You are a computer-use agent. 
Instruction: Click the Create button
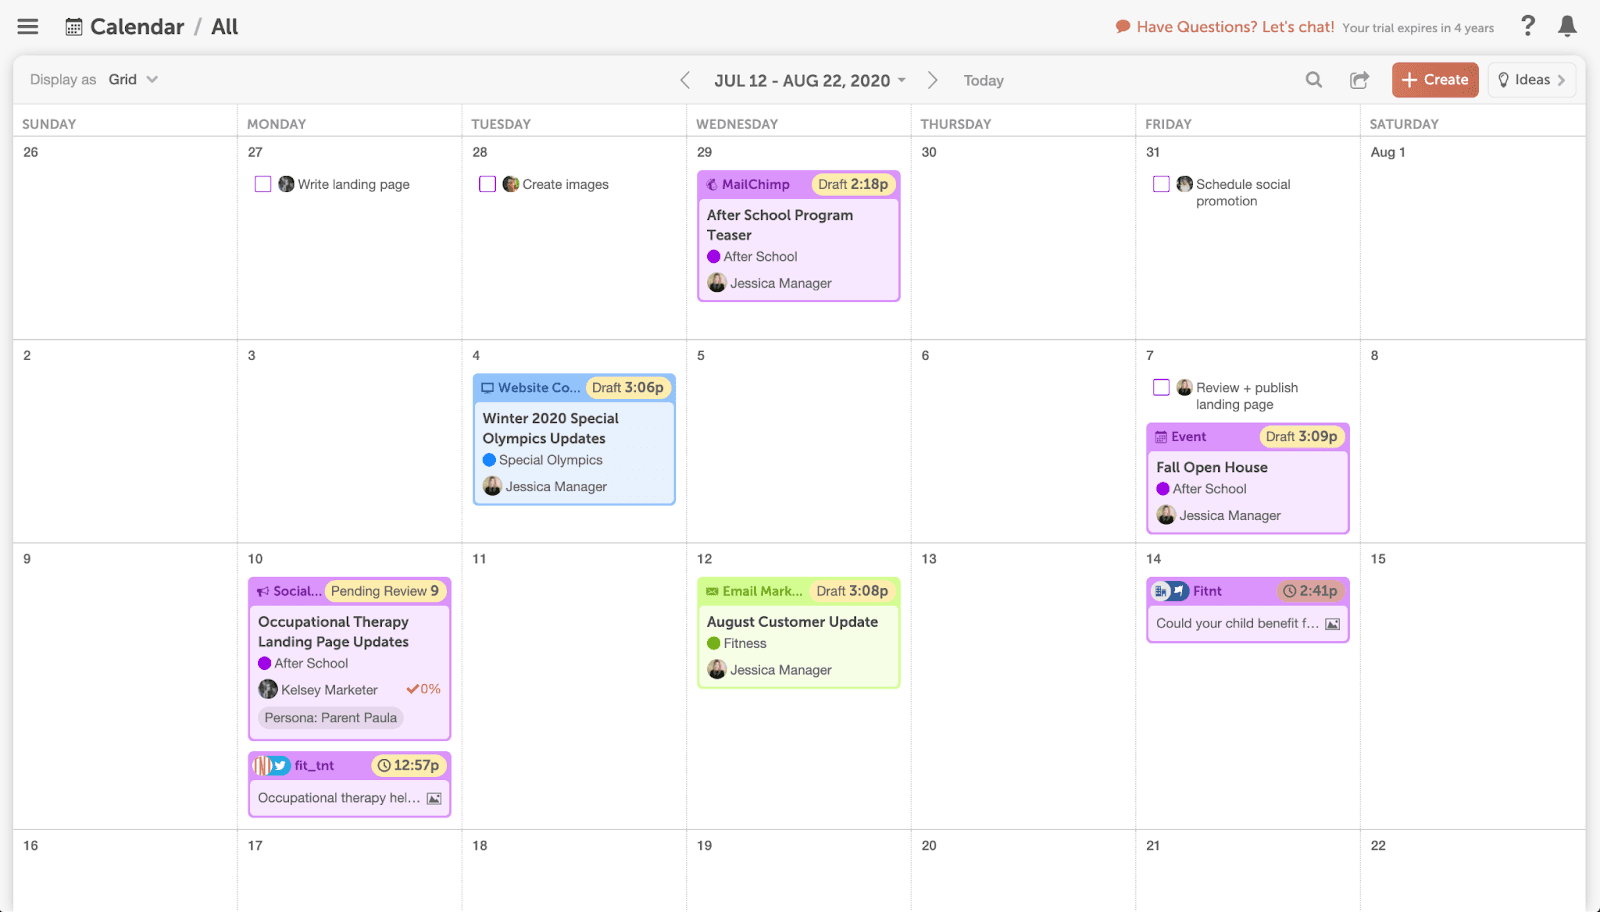(x=1434, y=79)
